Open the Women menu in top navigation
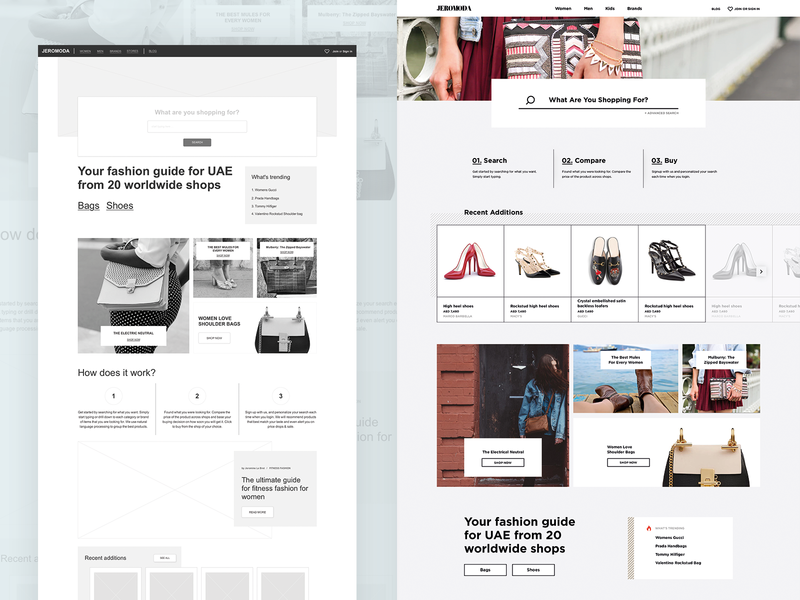The image size is (800, 600). click(x=563, y=8)
